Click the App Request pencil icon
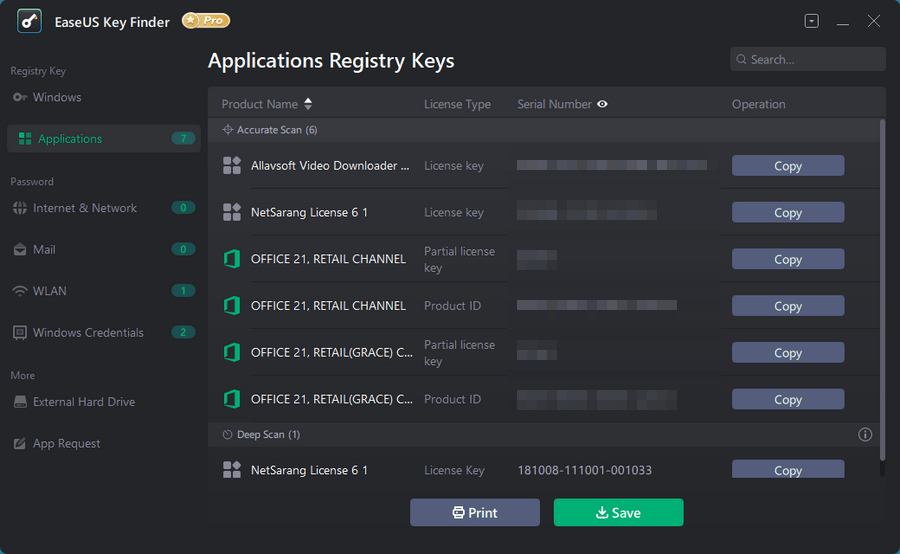The height and width of the screenshot is (554, 900). click(x=20, y=443)
